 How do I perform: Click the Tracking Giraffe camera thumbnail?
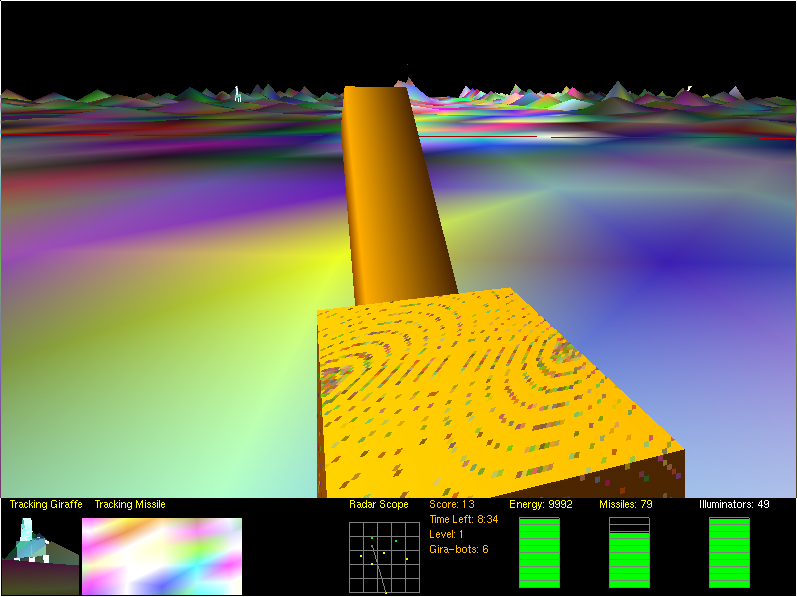(x=41, y=555)
